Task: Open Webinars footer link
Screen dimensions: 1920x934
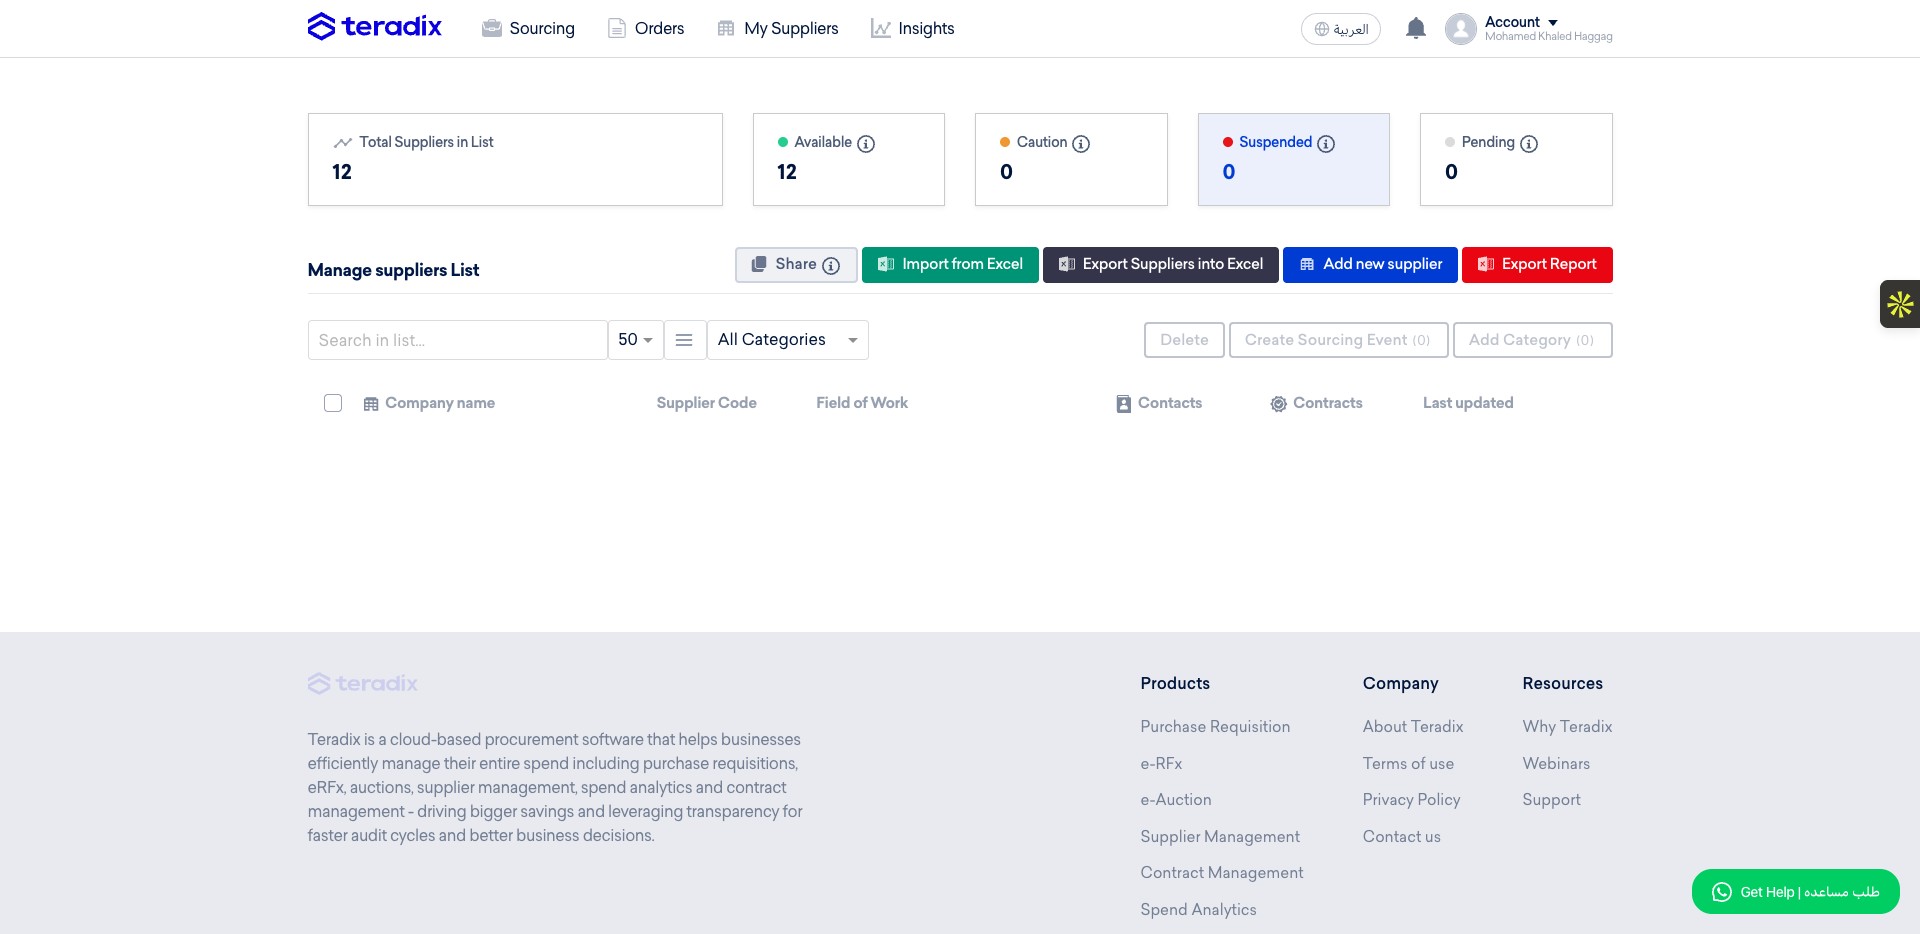Action: tap(1556, 764)
